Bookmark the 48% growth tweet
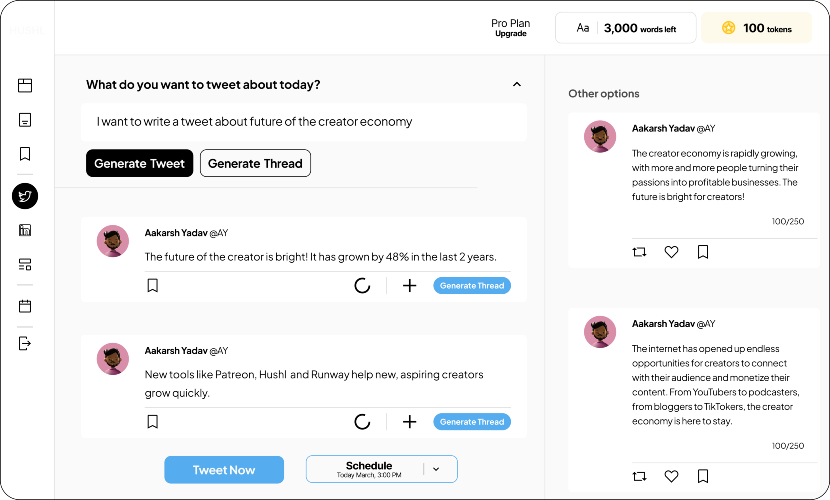830x500 pixels. coord(152,286)
